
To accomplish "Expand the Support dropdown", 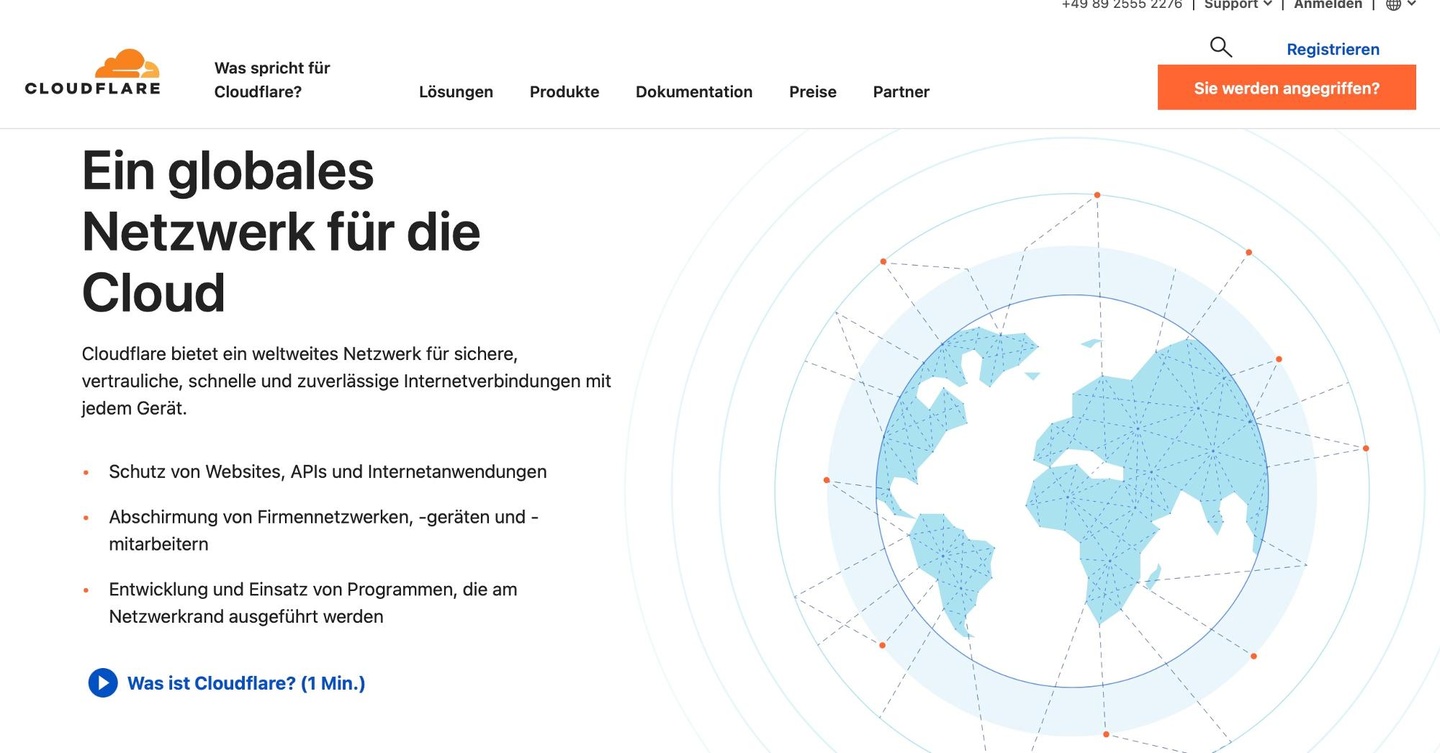I will [1238, 4].
